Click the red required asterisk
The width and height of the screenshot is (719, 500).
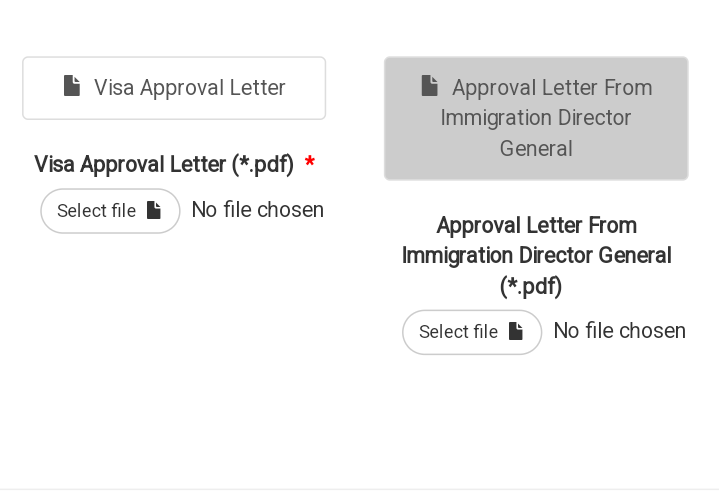(310, 164)
